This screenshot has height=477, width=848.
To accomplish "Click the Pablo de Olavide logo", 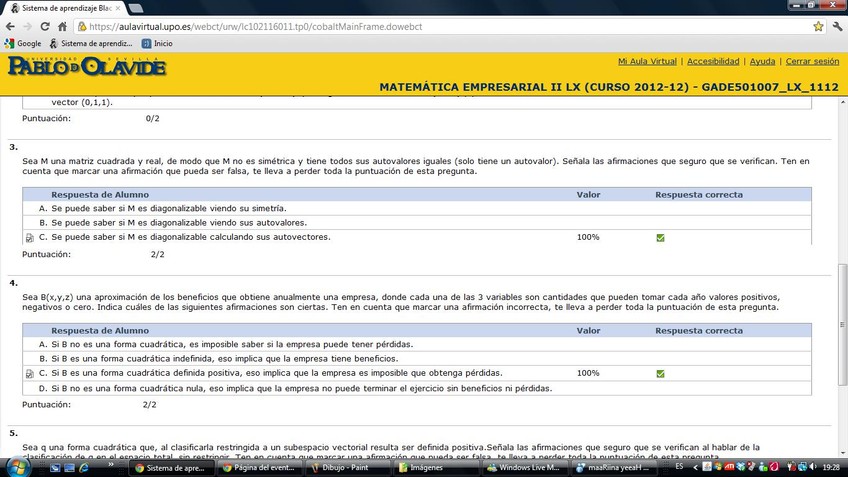I will (86, 67).
